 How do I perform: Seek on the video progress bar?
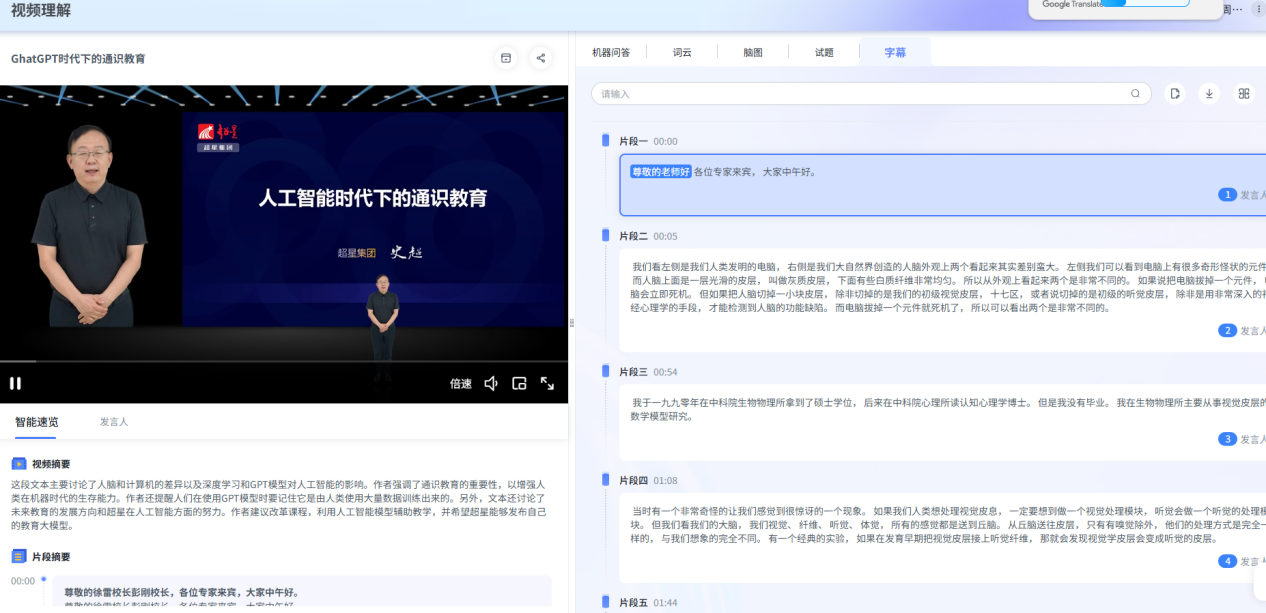(283, 361)
